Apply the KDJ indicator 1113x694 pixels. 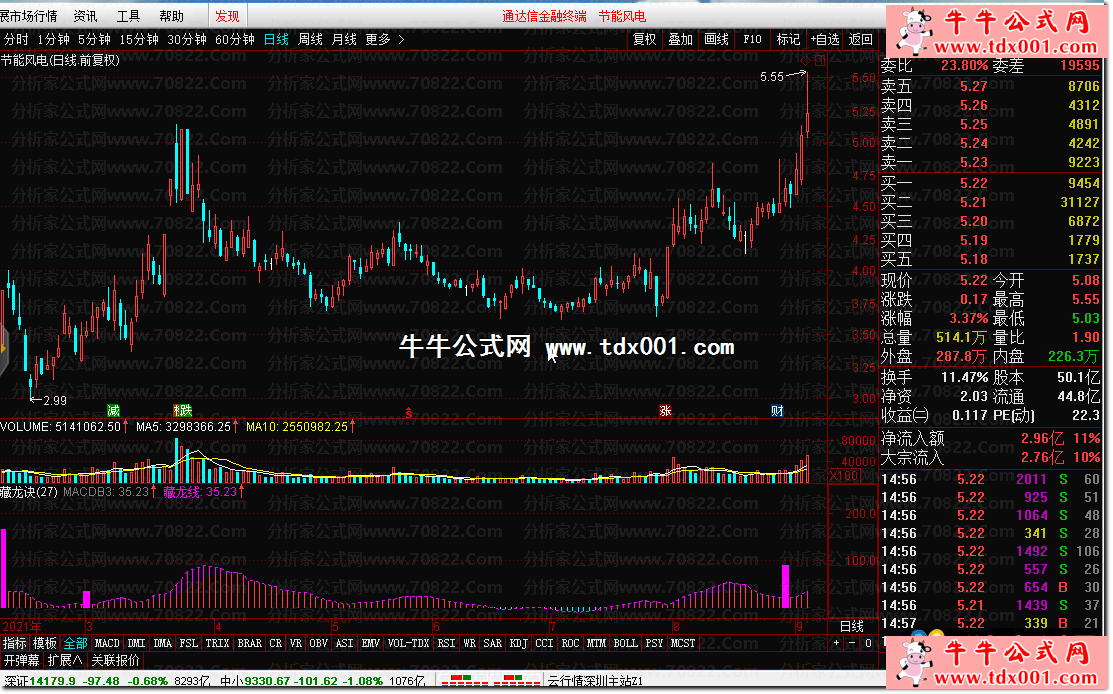click(x=519, y=644)
